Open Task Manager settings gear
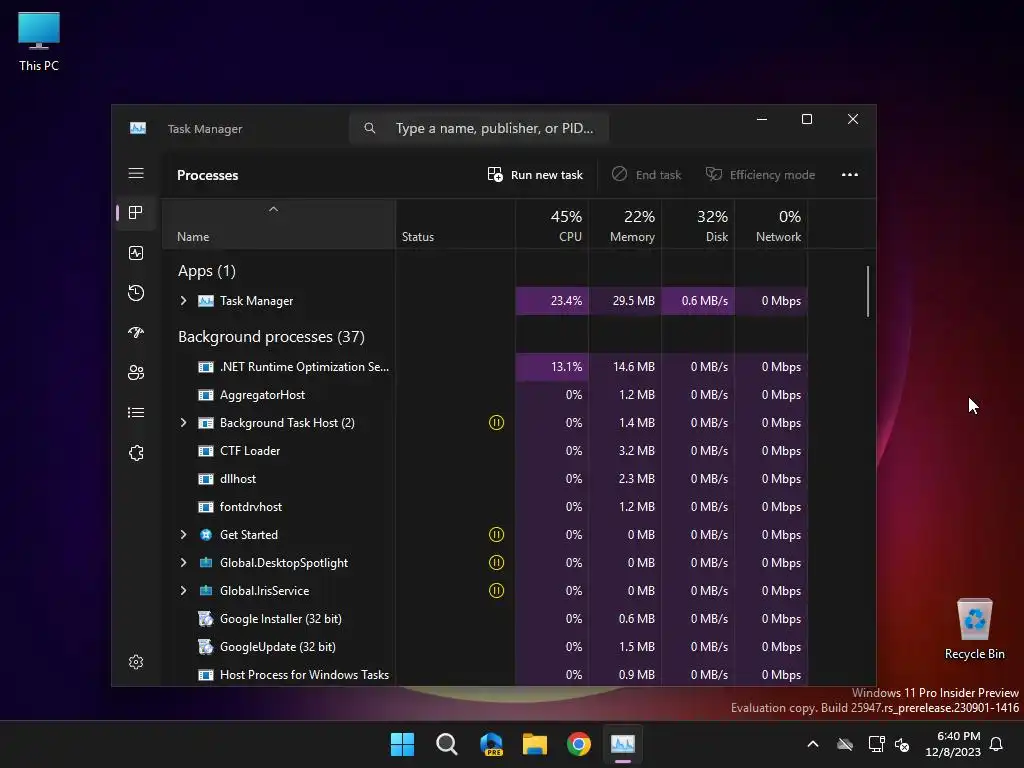The height and width of the screenshot is (768, 1024). click(x=136, y=662)
